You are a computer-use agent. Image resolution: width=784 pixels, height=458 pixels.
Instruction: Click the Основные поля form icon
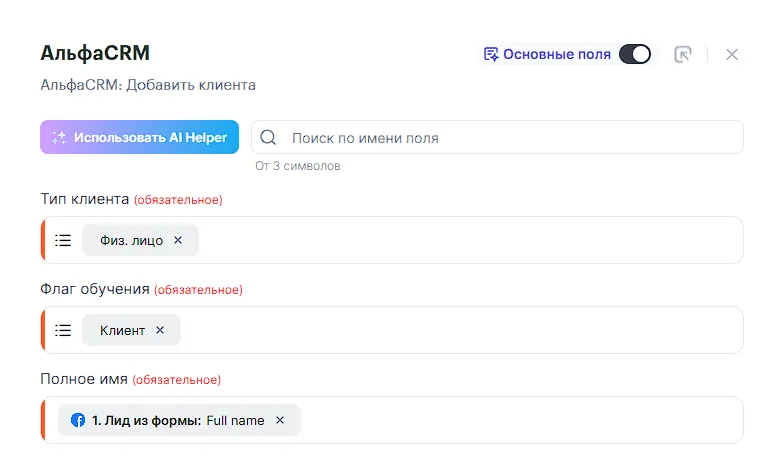click(490, 54)
